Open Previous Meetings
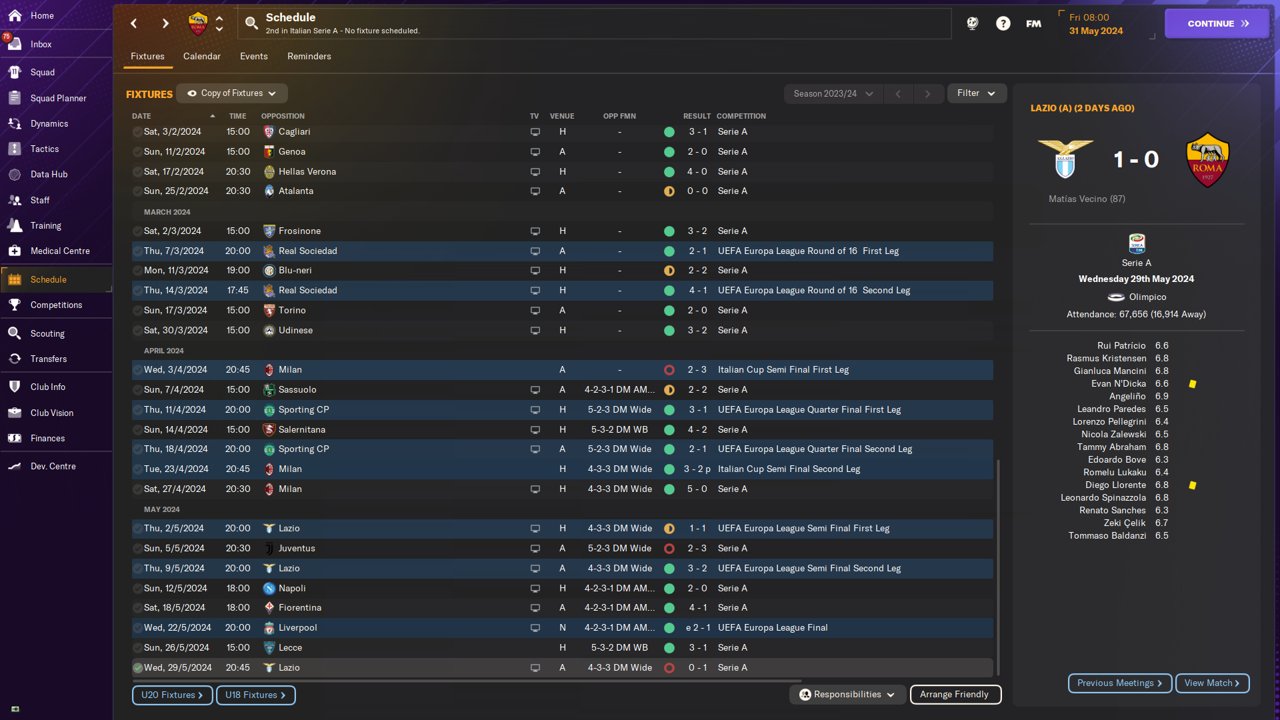1280x720 pixels. tap(1120, 683)
